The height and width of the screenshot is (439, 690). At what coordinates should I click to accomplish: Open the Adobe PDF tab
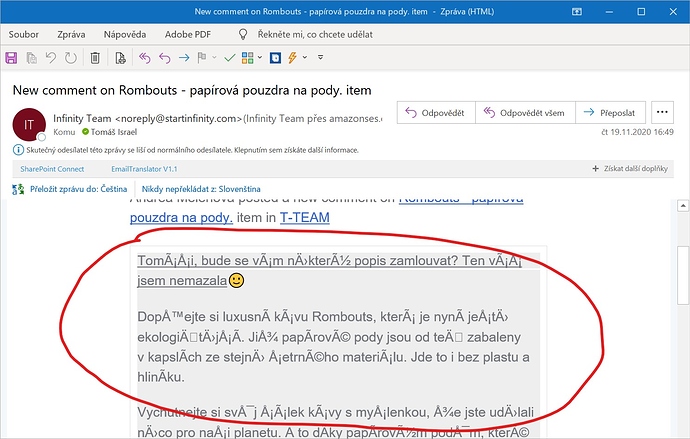click(x=188, y=34)
